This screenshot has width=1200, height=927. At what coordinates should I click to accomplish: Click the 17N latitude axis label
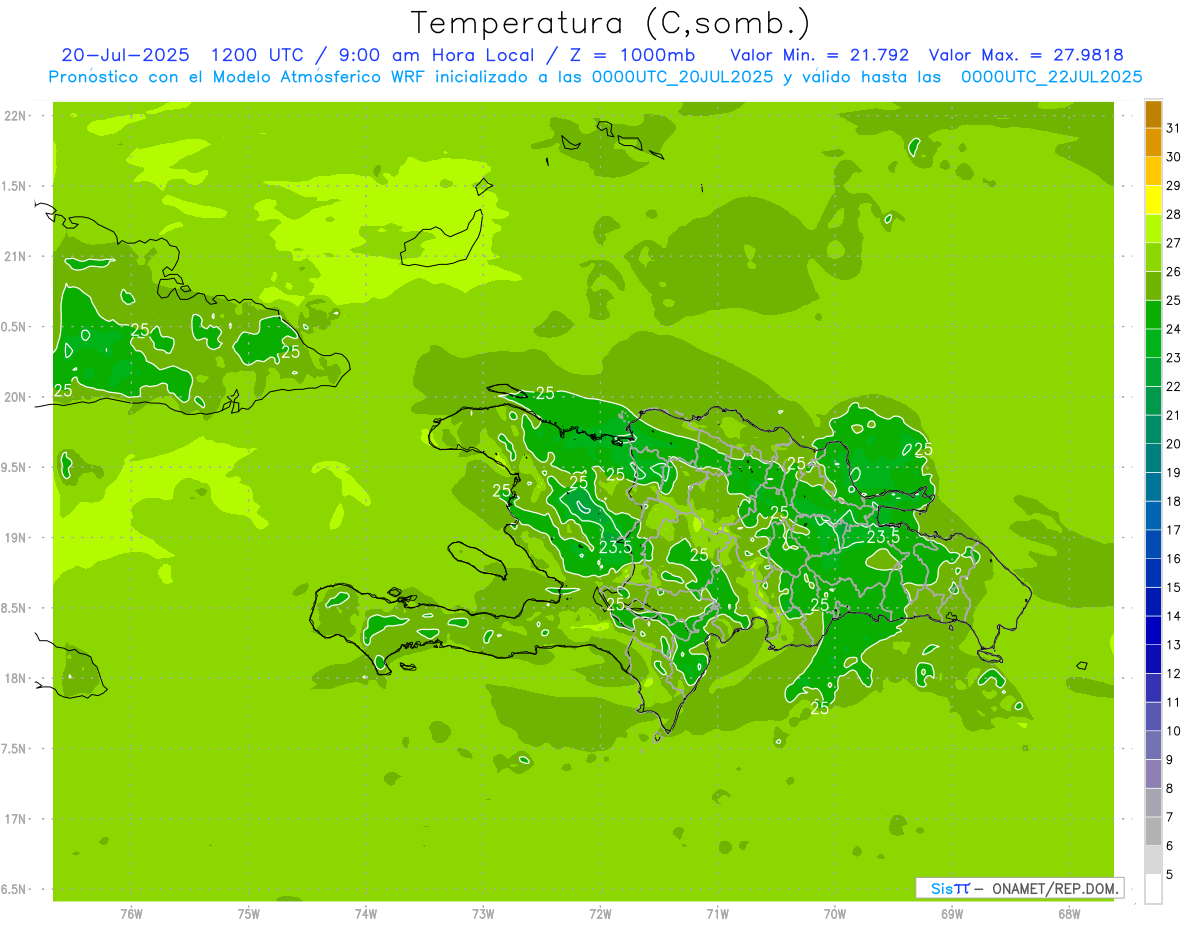click(16, 819)
